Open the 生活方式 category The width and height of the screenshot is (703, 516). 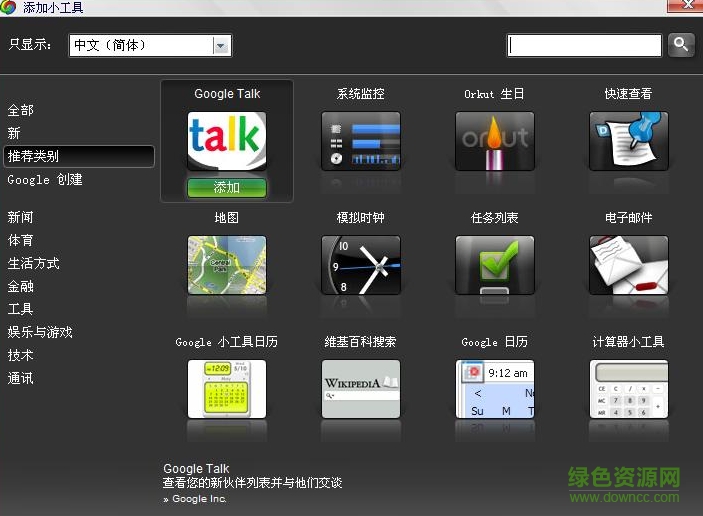pyautogui.click(x=33, y=263)
